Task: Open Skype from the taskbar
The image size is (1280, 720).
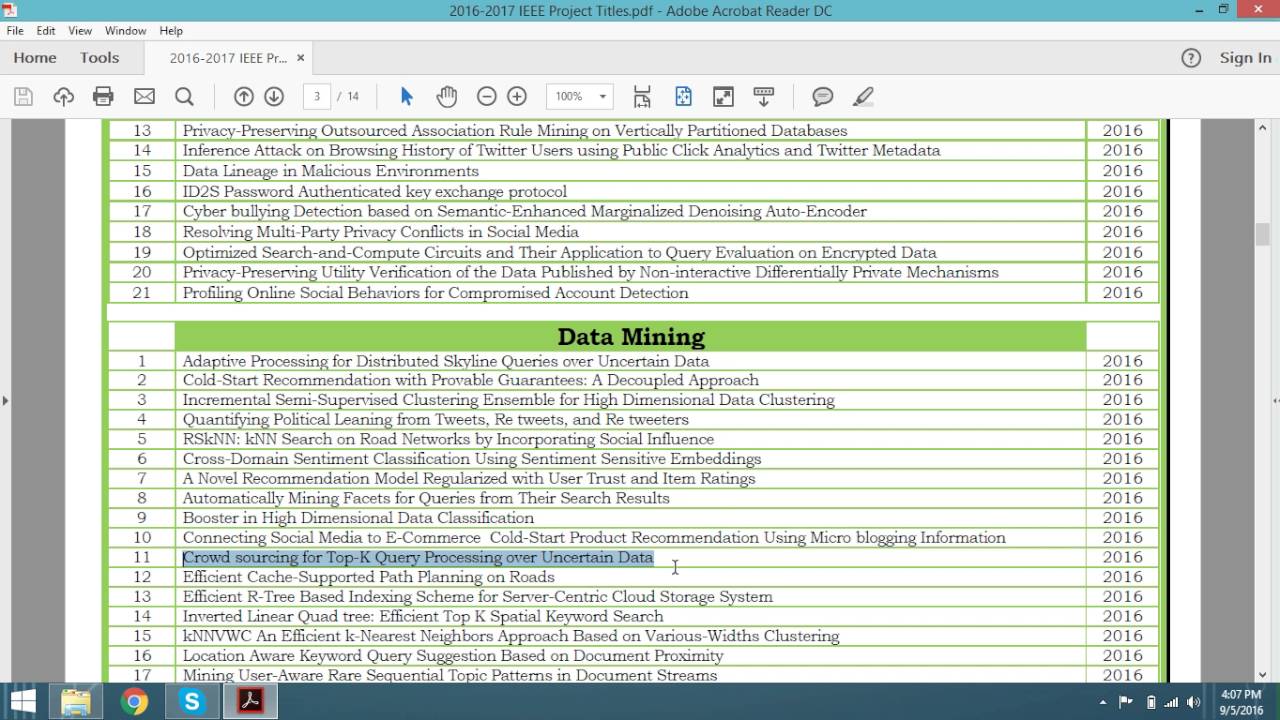Action: (x=191, y=702)
